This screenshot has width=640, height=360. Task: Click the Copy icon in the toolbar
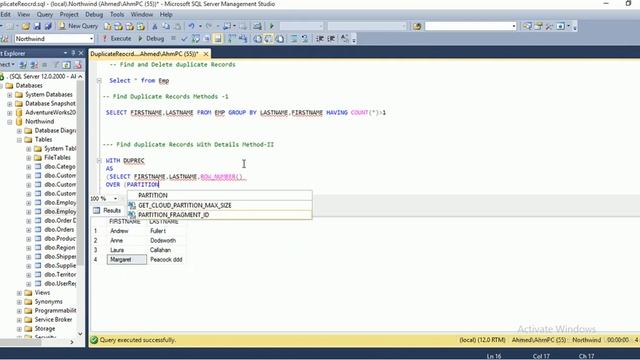166,26
